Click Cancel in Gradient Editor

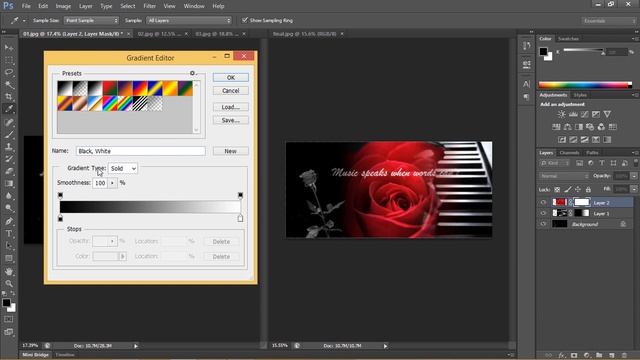[231, 91]
